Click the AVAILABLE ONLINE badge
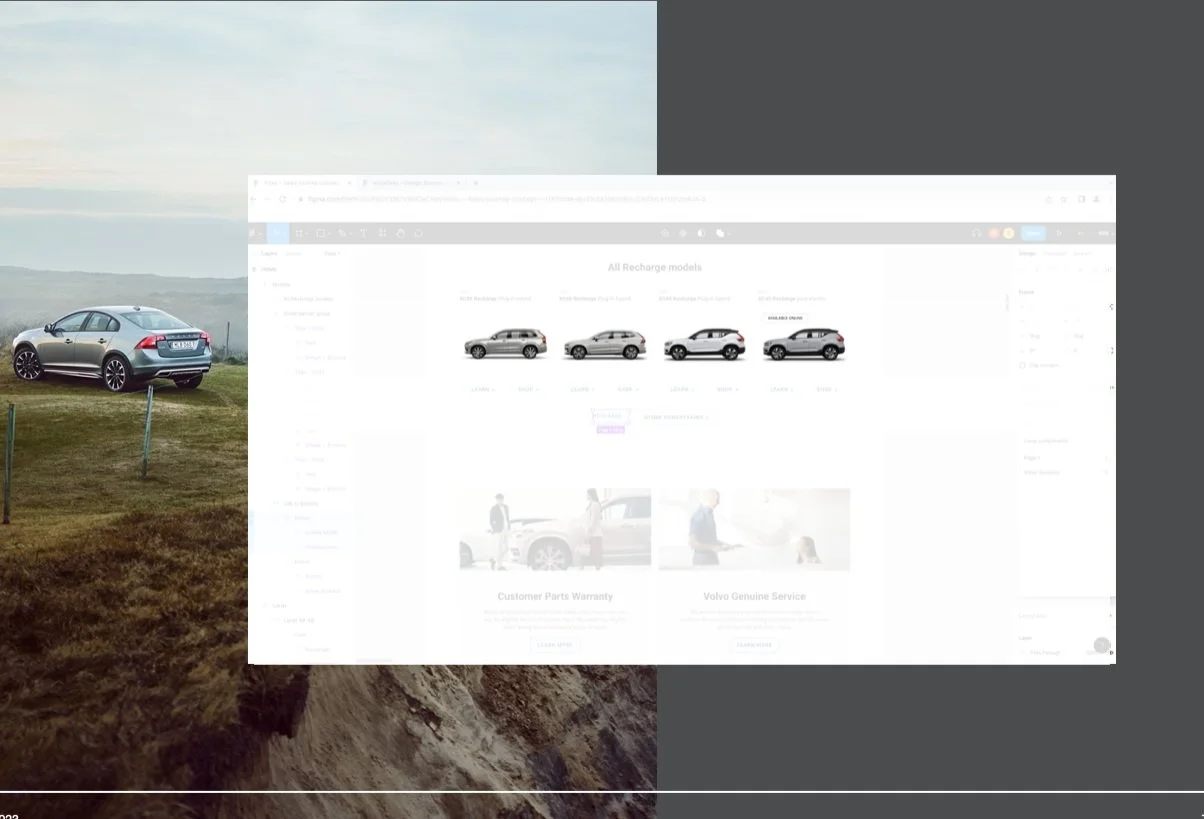Image resolution: width=1204 pixels, height=819 pixels. pyautogui.click(x=785, y=318)
